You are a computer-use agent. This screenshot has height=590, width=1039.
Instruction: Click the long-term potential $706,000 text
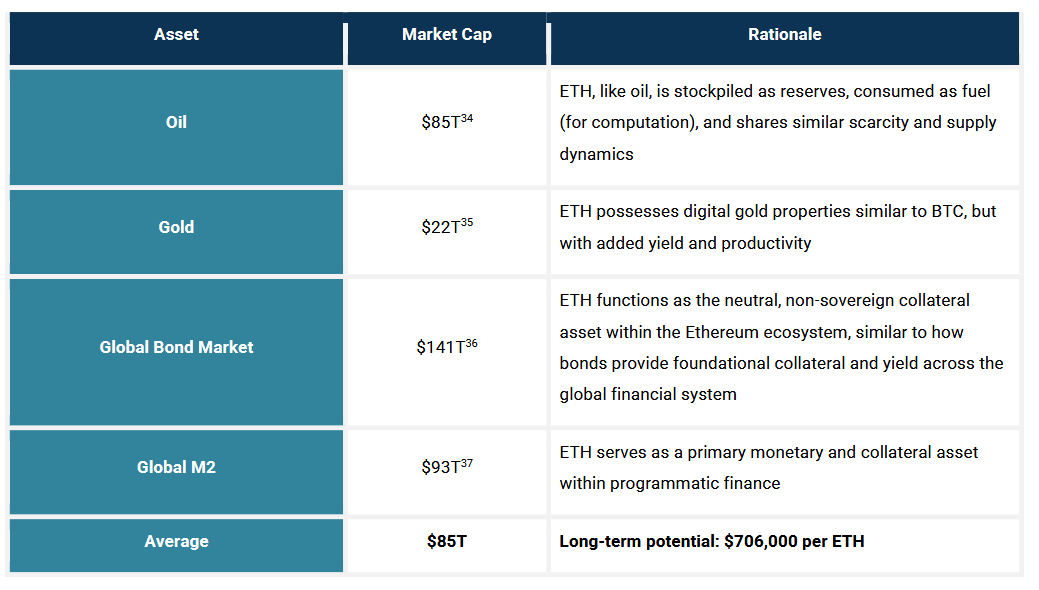(712, 542)
